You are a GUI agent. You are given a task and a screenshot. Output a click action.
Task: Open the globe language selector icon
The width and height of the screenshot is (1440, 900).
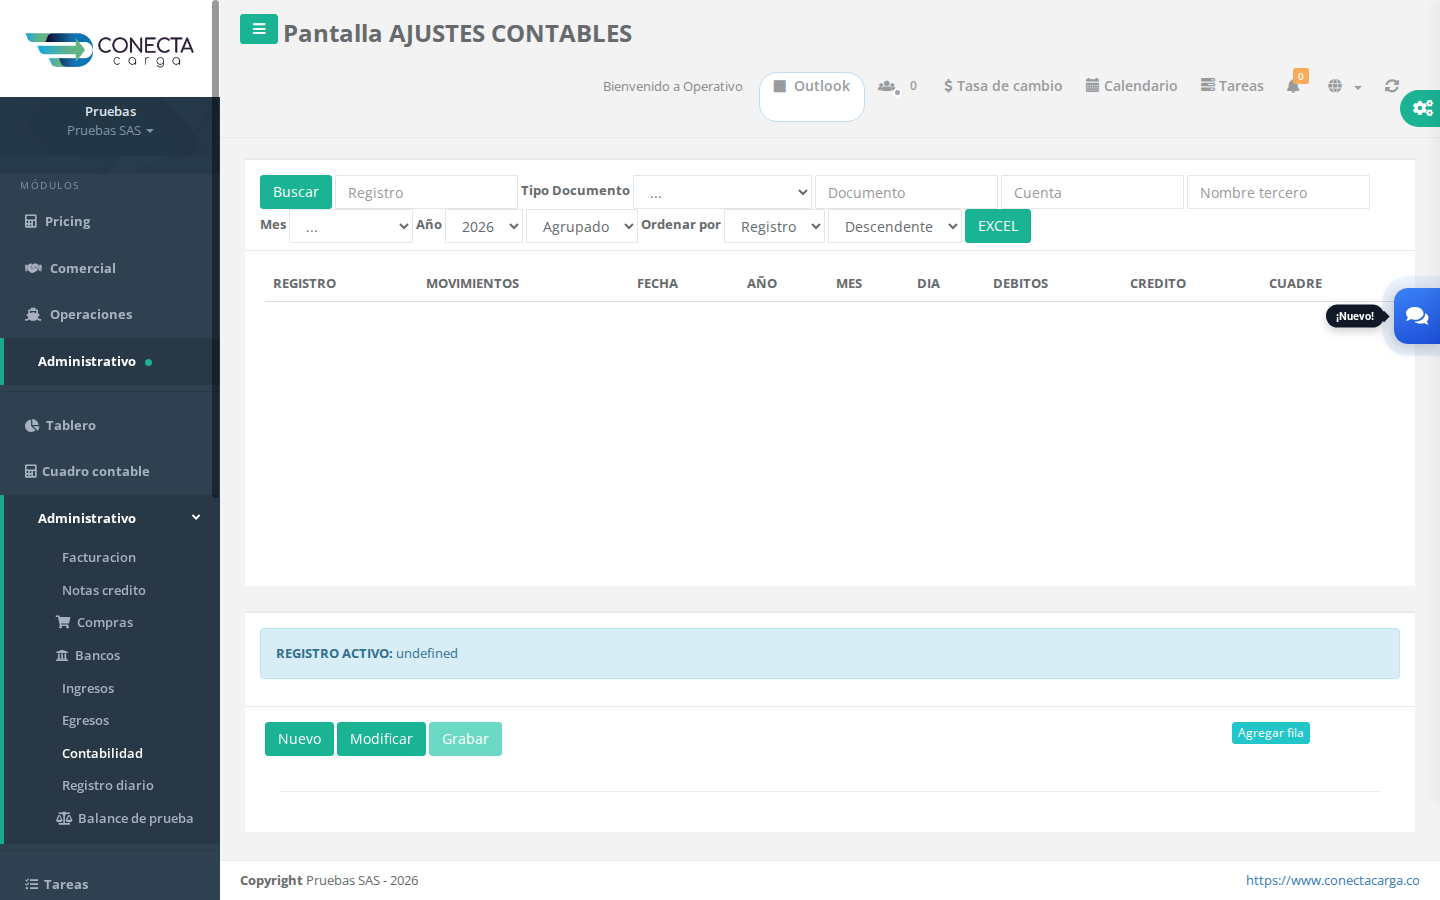pos(1335,86)
